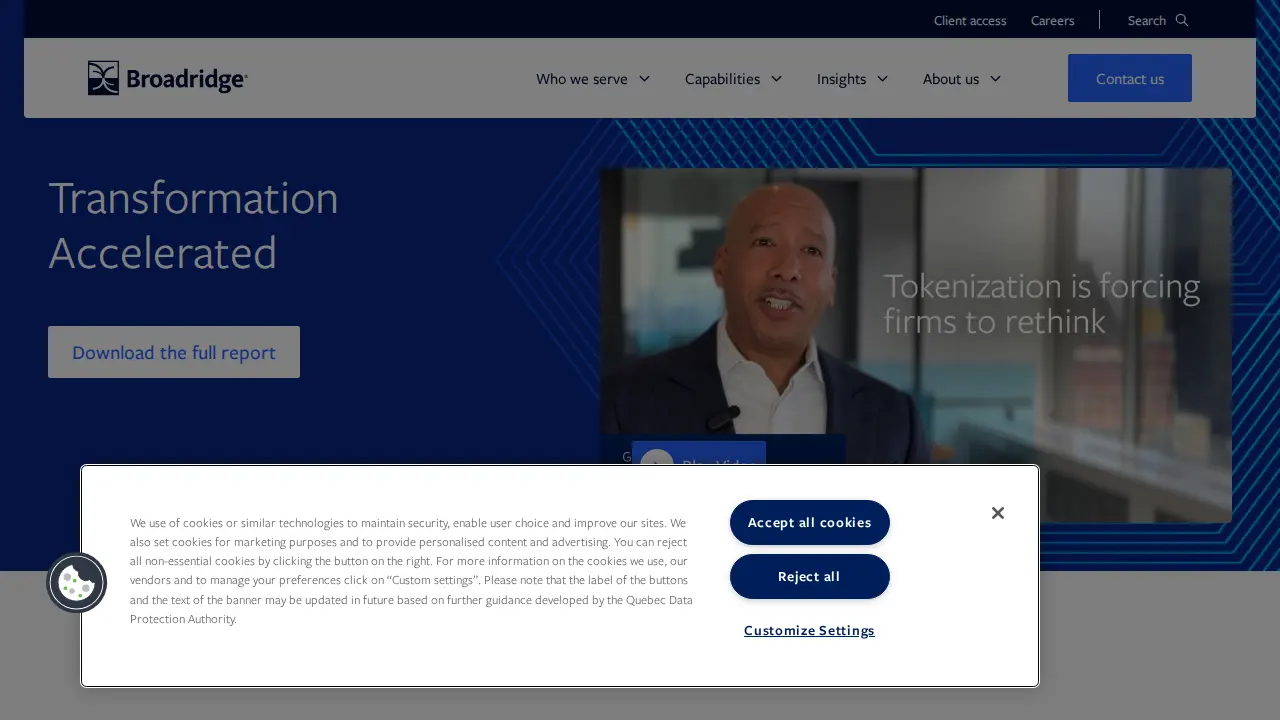Screen dimensions: 1280x720
Task: Accept all cookies
Action: pos(809,523)
